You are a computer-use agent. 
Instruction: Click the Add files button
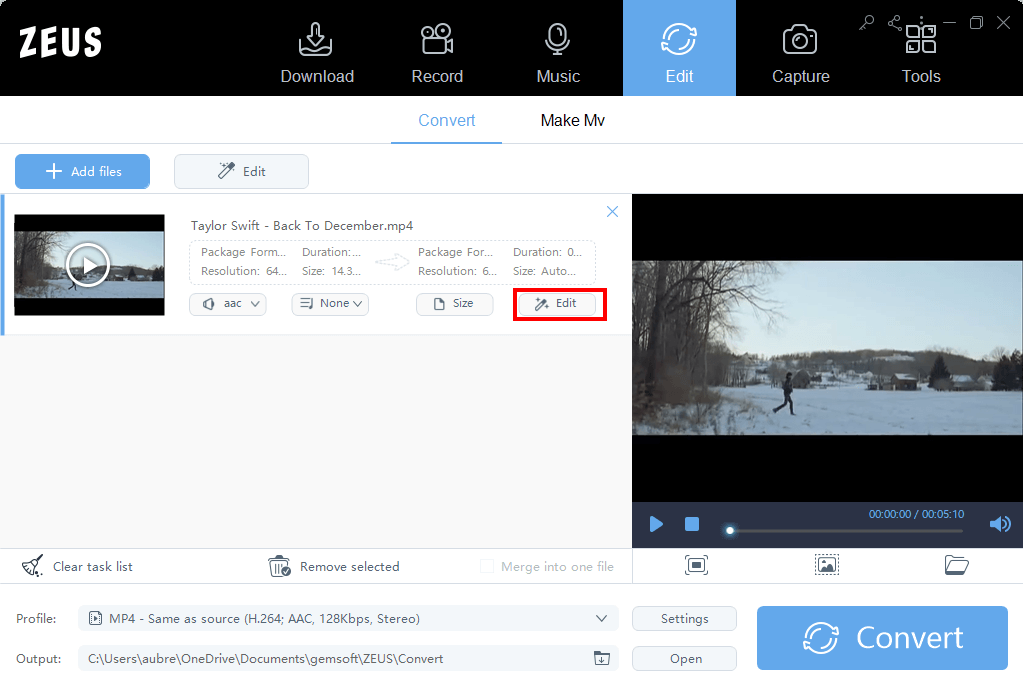tap(82, 172)
